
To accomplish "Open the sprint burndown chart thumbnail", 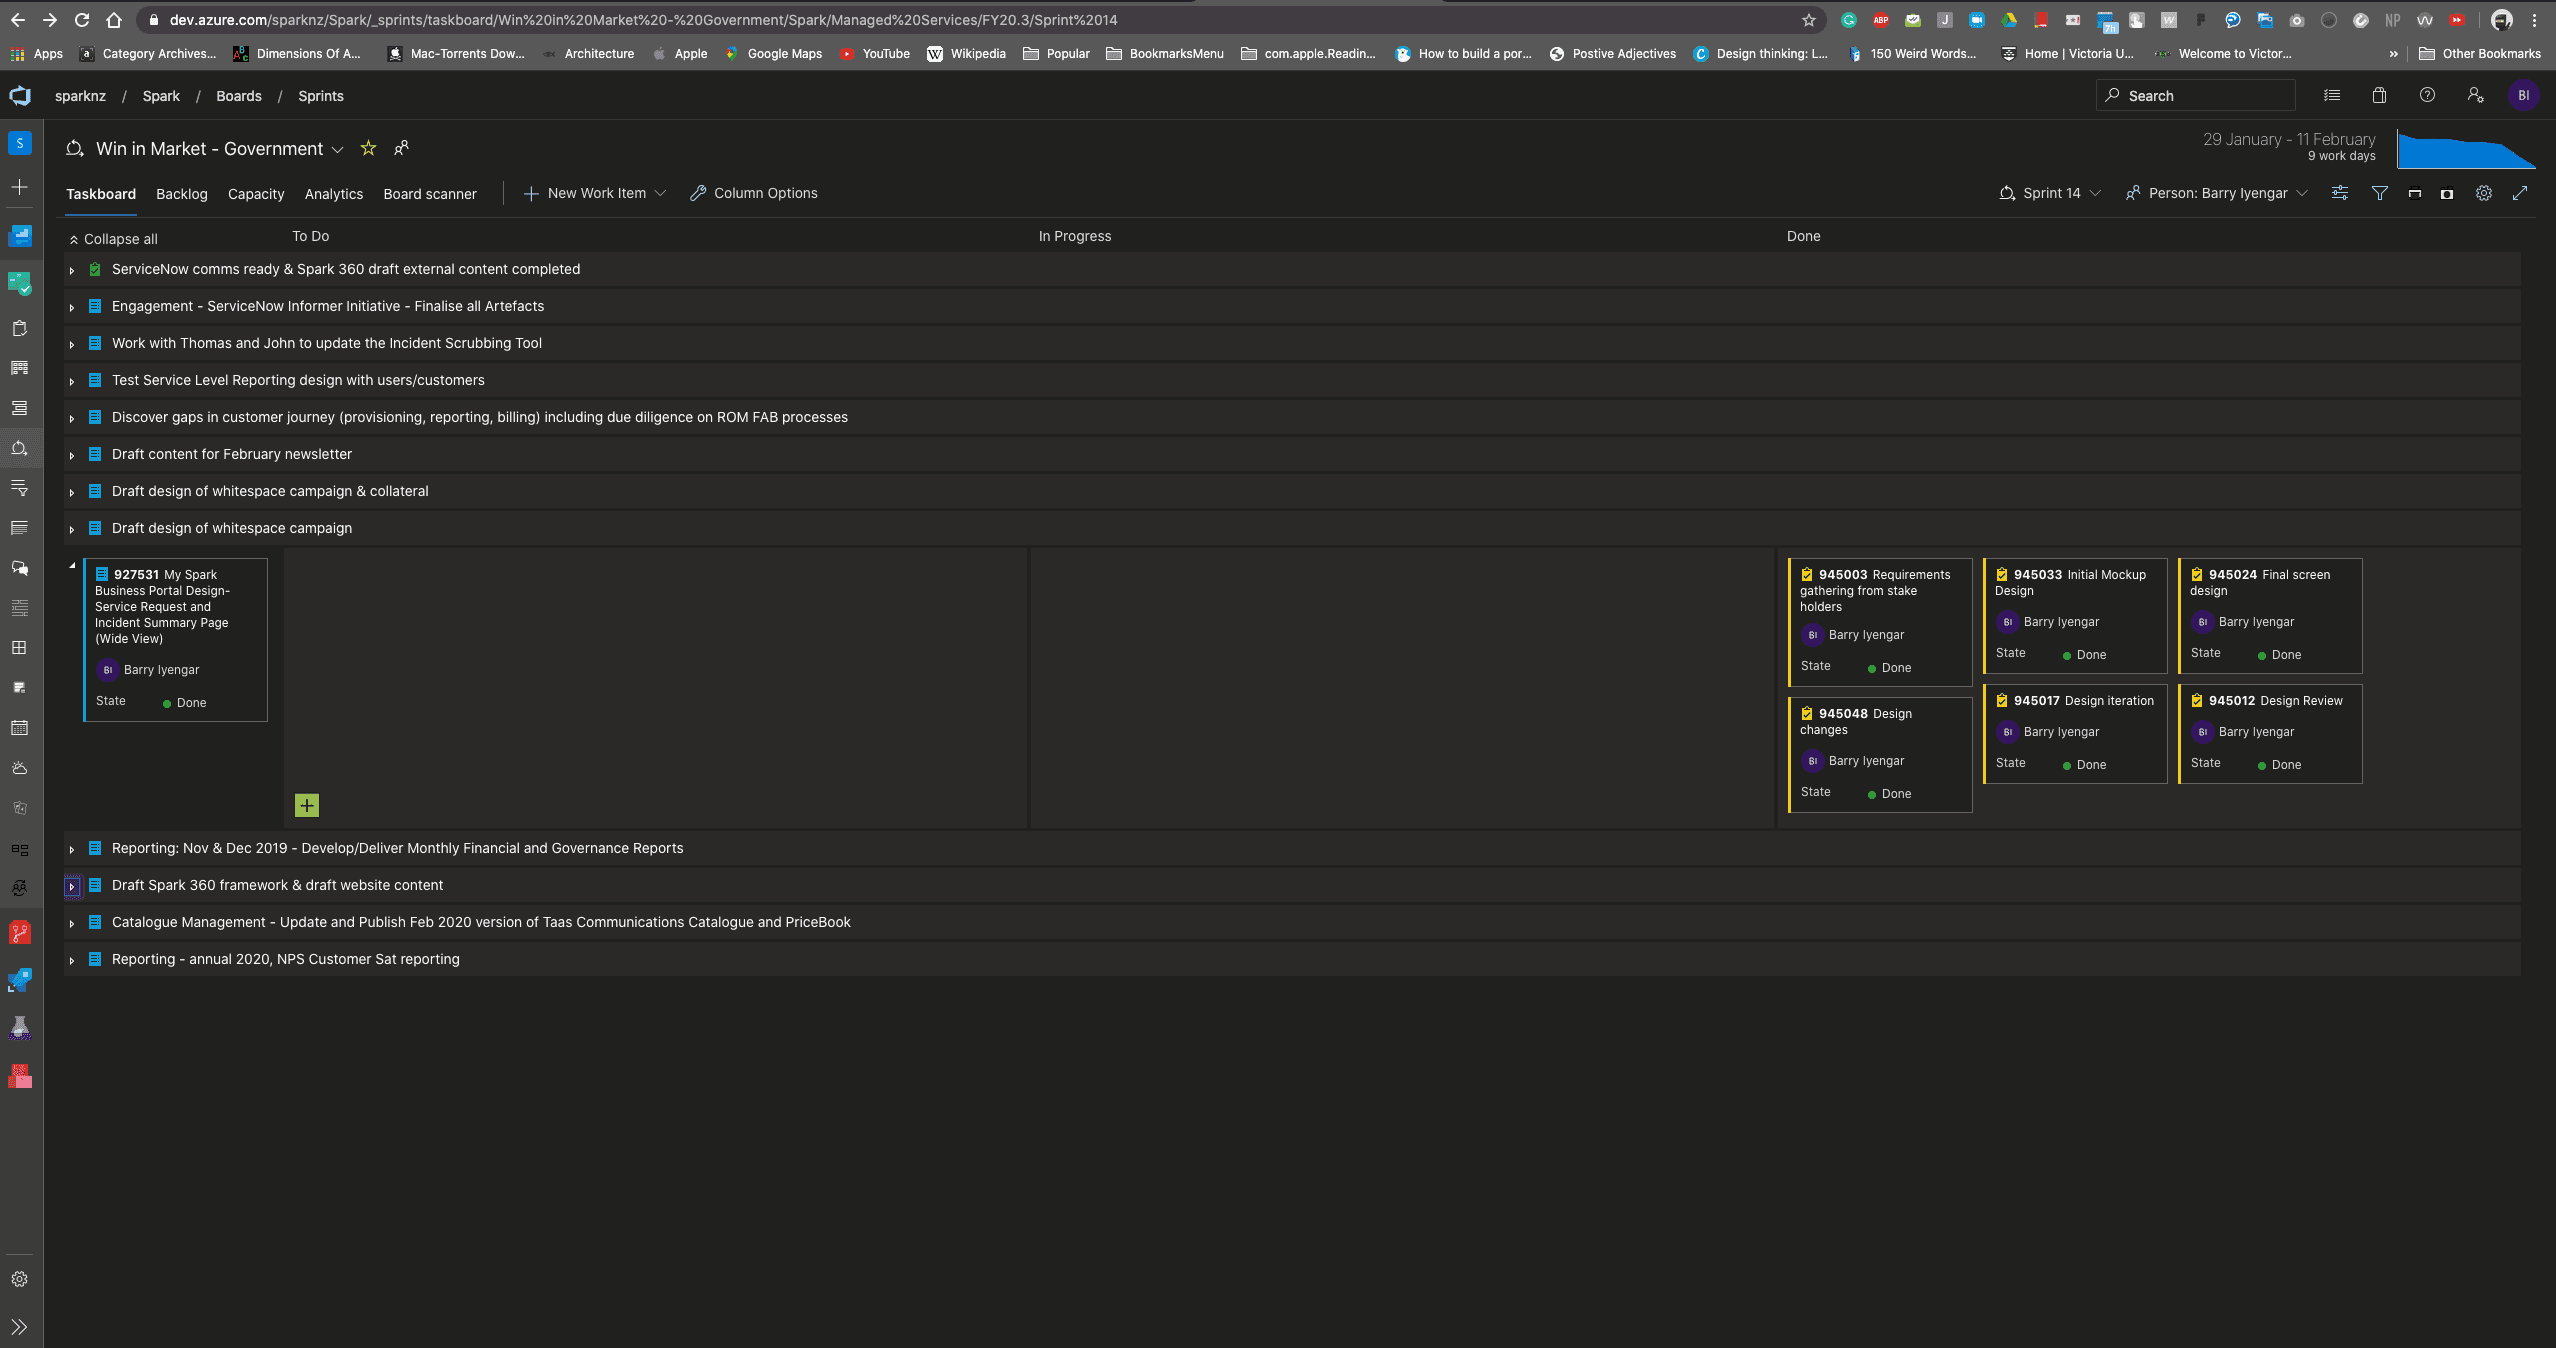I will click(2466, 148).
